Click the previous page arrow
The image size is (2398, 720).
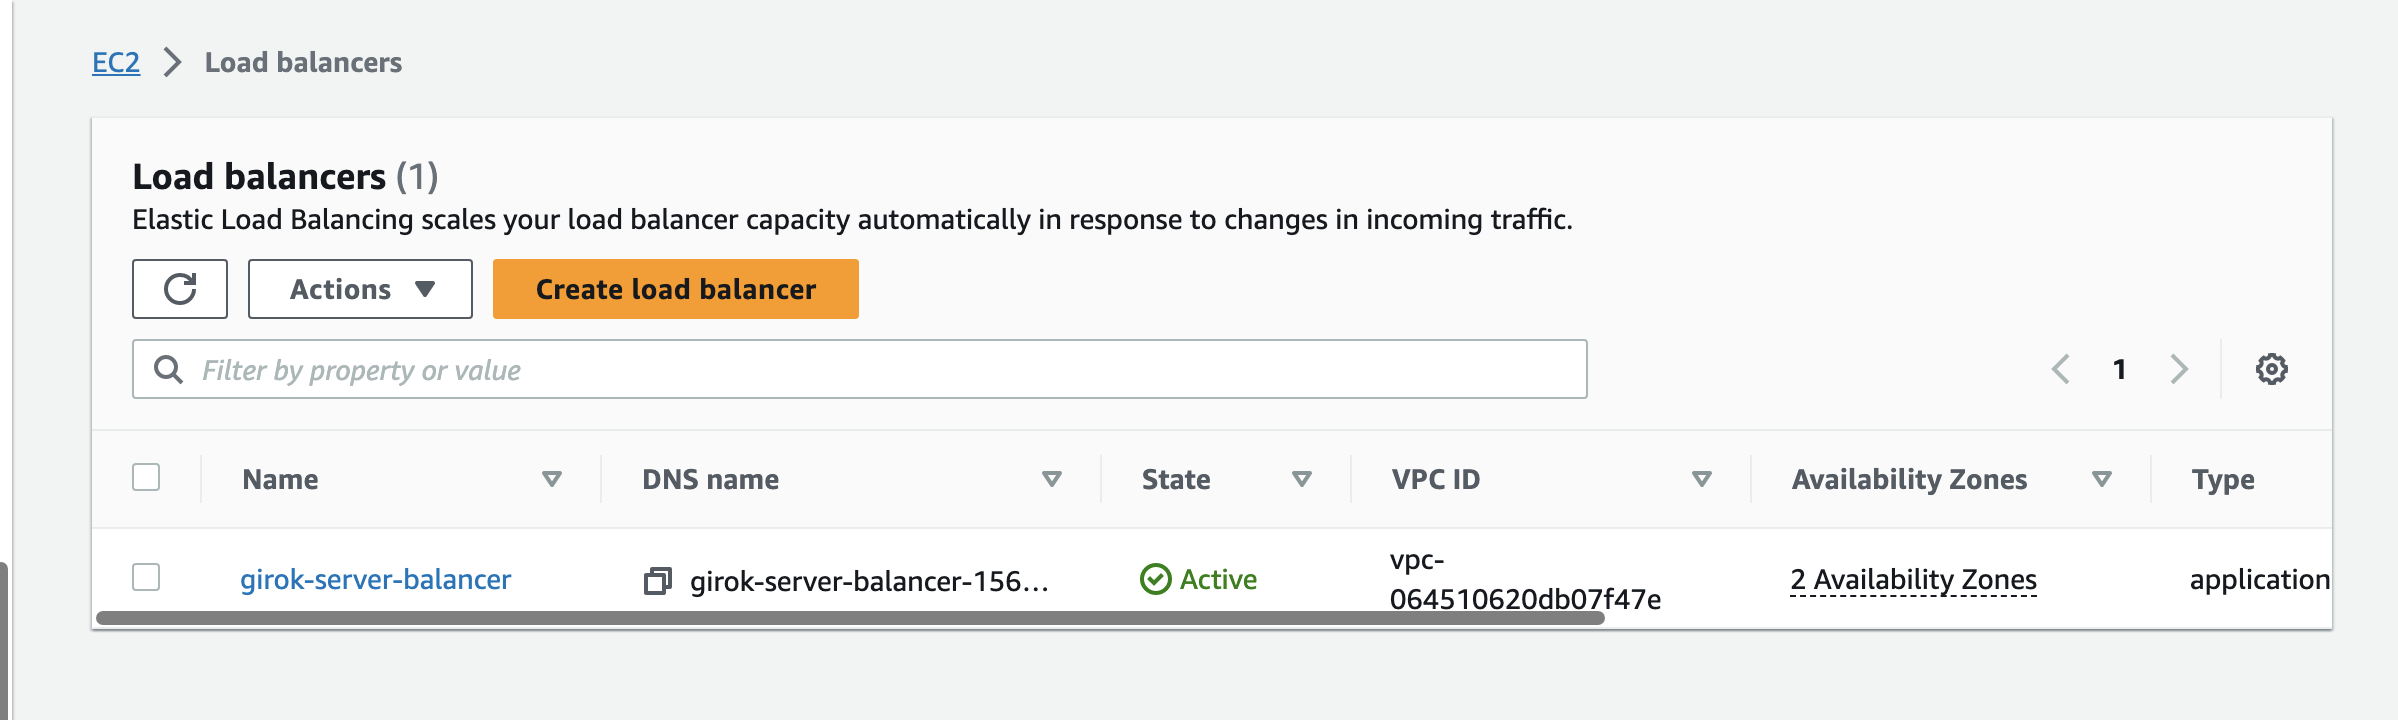click(2062, 369)
